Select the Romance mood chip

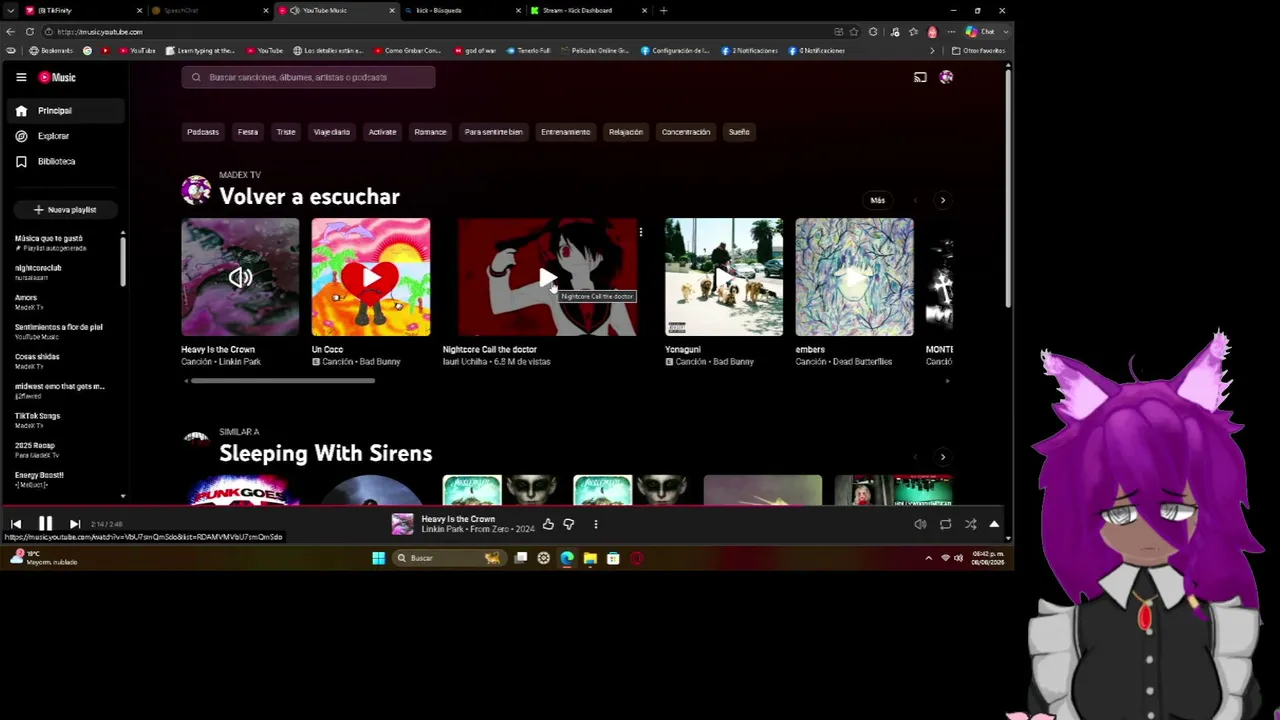tap(430, 132)
